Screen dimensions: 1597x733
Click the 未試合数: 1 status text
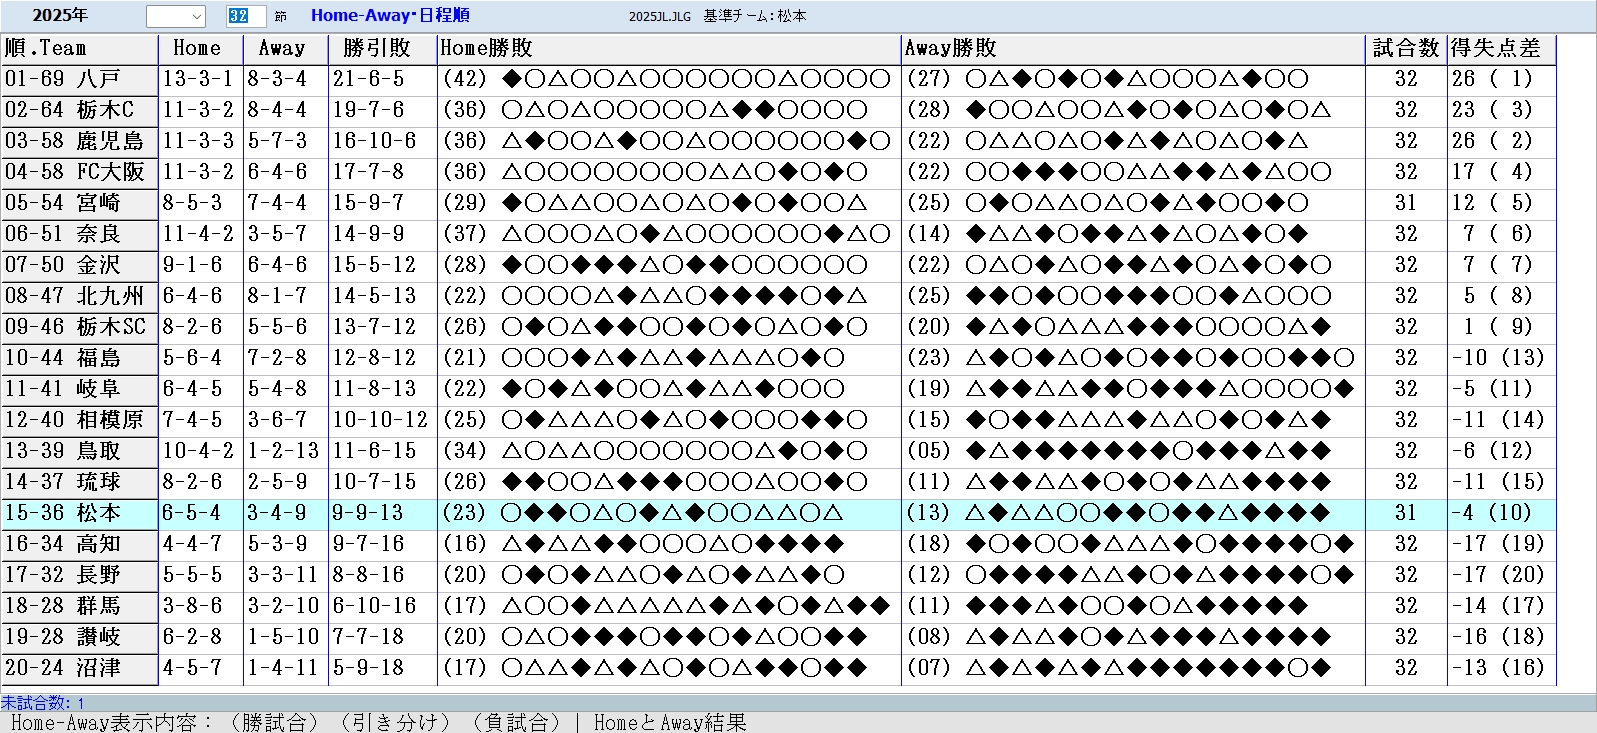43,703
